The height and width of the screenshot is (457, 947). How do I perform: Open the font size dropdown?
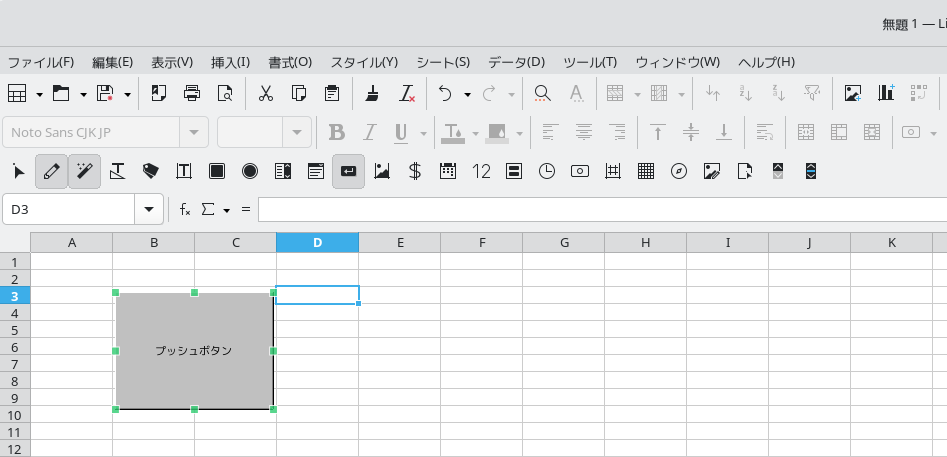coord(297,132)
